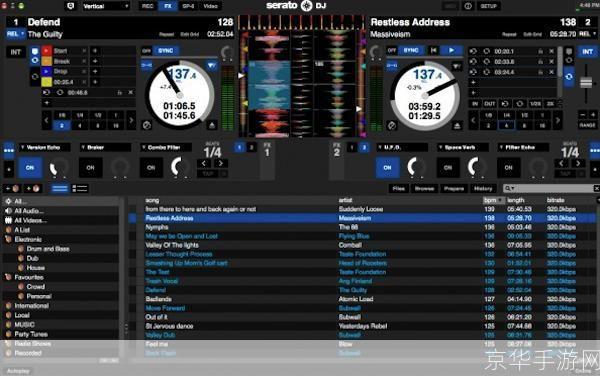Image resolution: width=600 pixels, height=376 pixels.
Task: Click the play button on deck 2
Action: 452,50
